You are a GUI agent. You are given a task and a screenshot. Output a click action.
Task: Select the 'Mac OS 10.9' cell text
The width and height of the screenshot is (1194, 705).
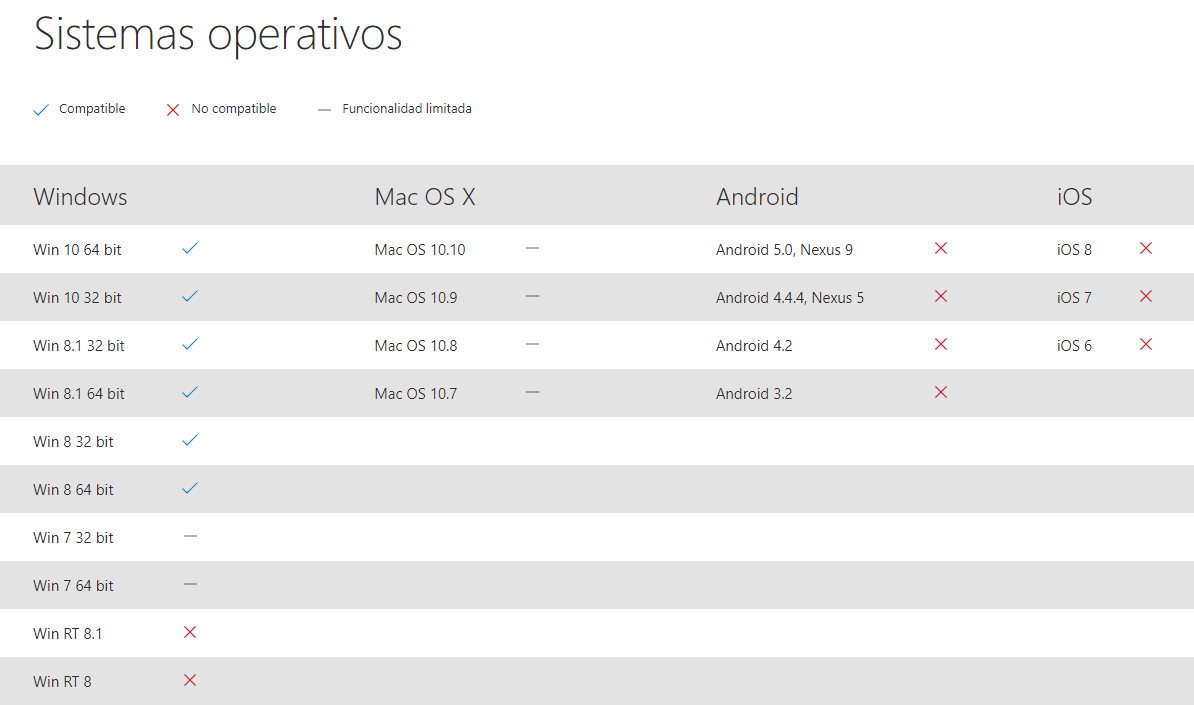click(x=416, y=298)
